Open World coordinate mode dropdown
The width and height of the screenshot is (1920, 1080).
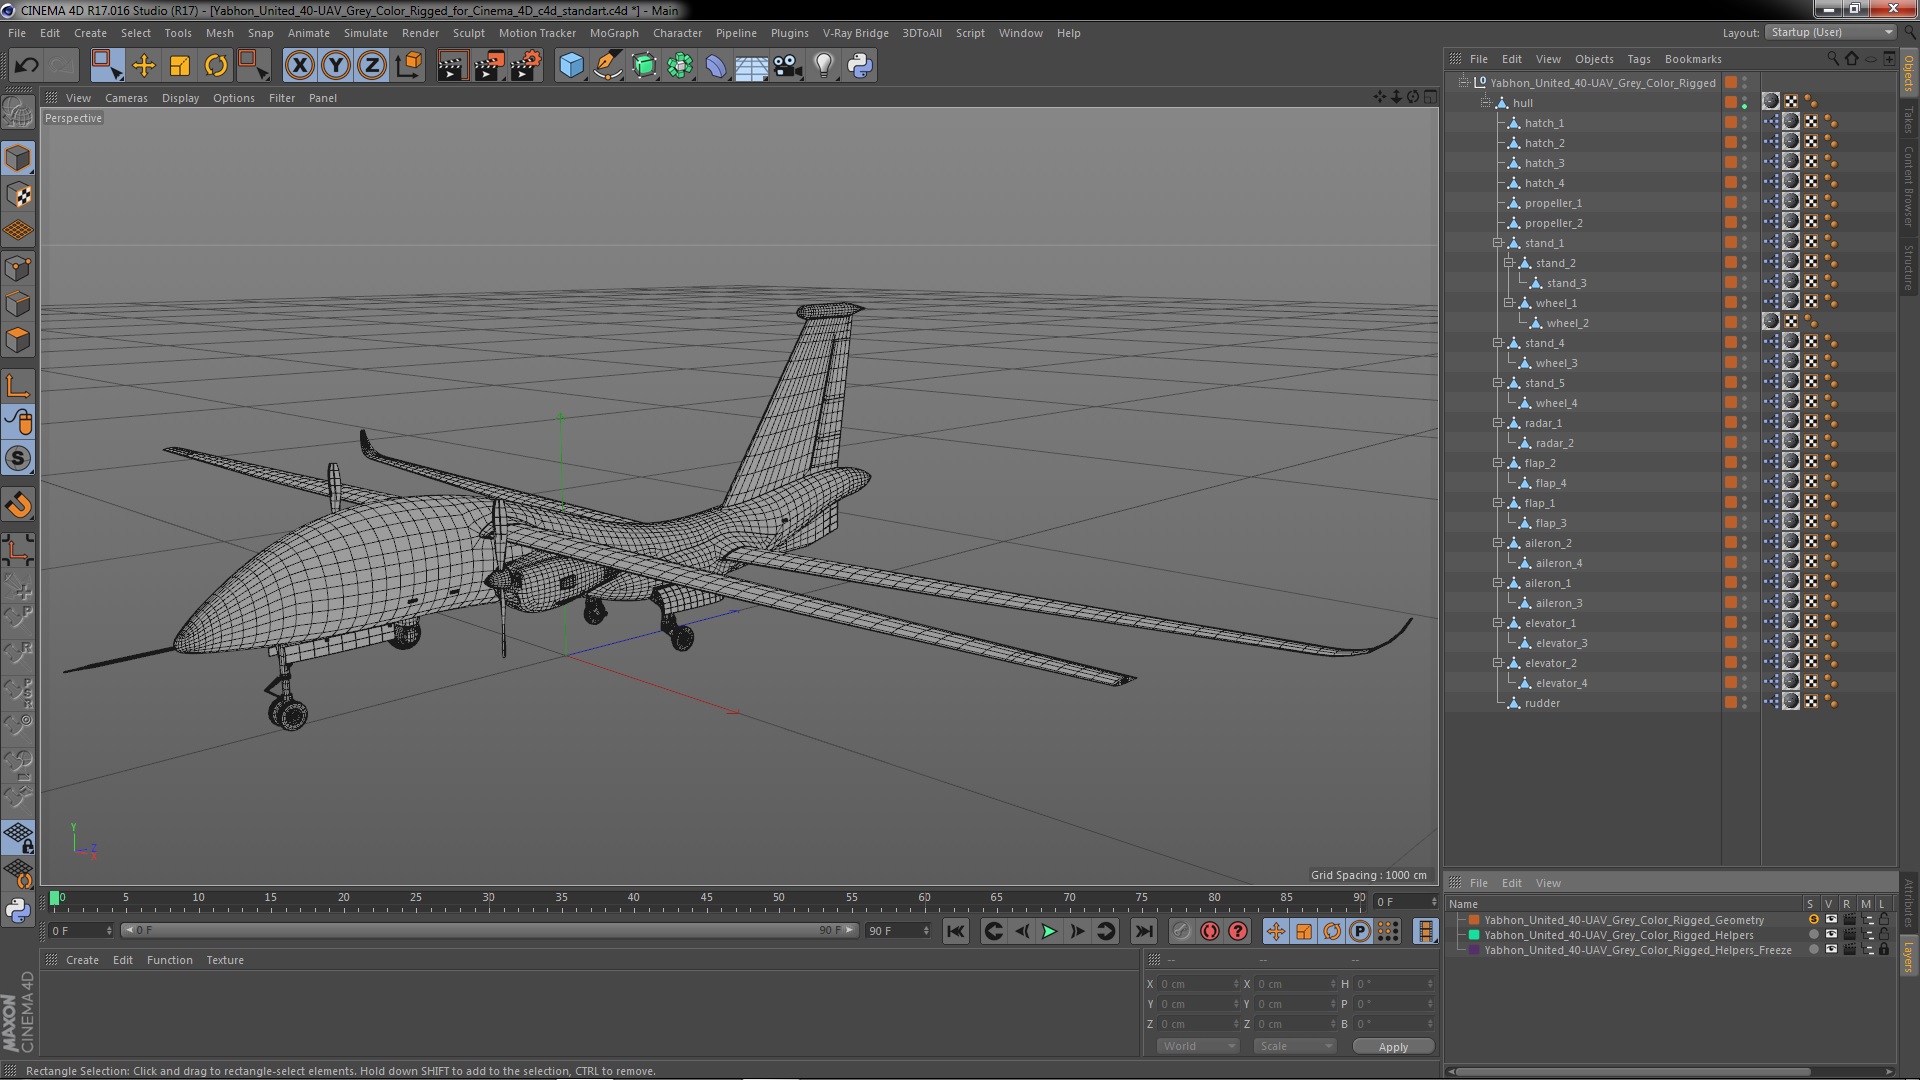[1197, 1046]
